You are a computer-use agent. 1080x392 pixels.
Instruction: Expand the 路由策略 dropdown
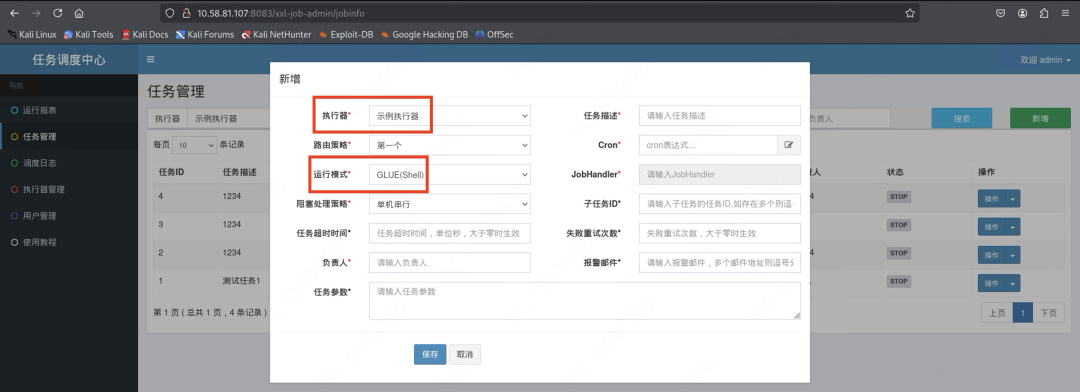click(x=450, y=145)
